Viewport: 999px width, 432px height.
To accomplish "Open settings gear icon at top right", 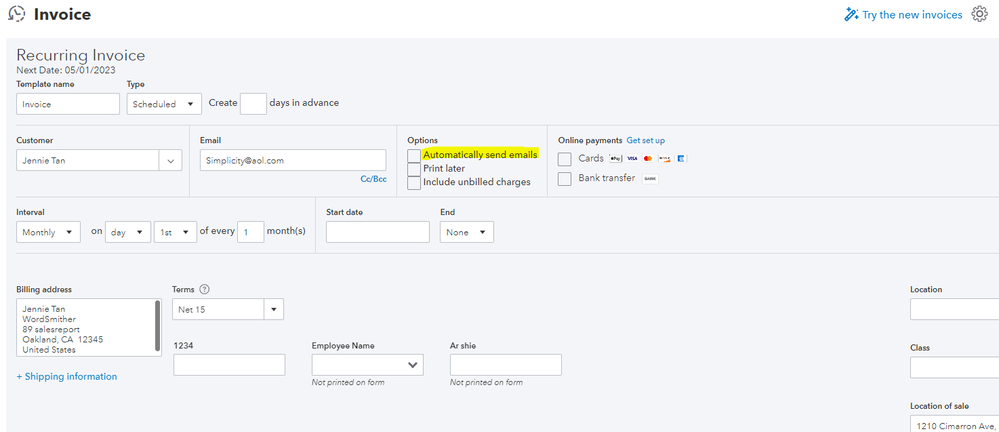I will click(x=980, y=15).
